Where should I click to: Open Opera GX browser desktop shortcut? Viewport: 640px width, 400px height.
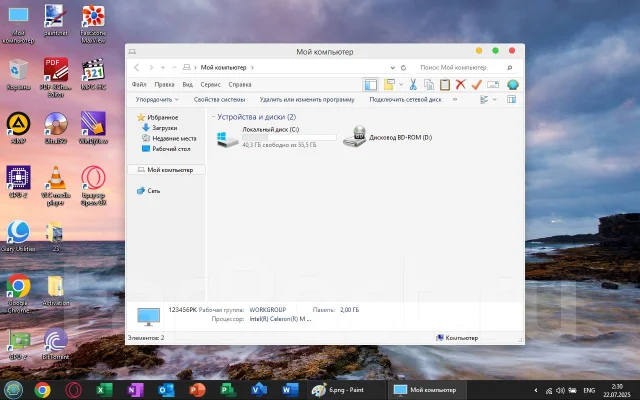point(93,185)
